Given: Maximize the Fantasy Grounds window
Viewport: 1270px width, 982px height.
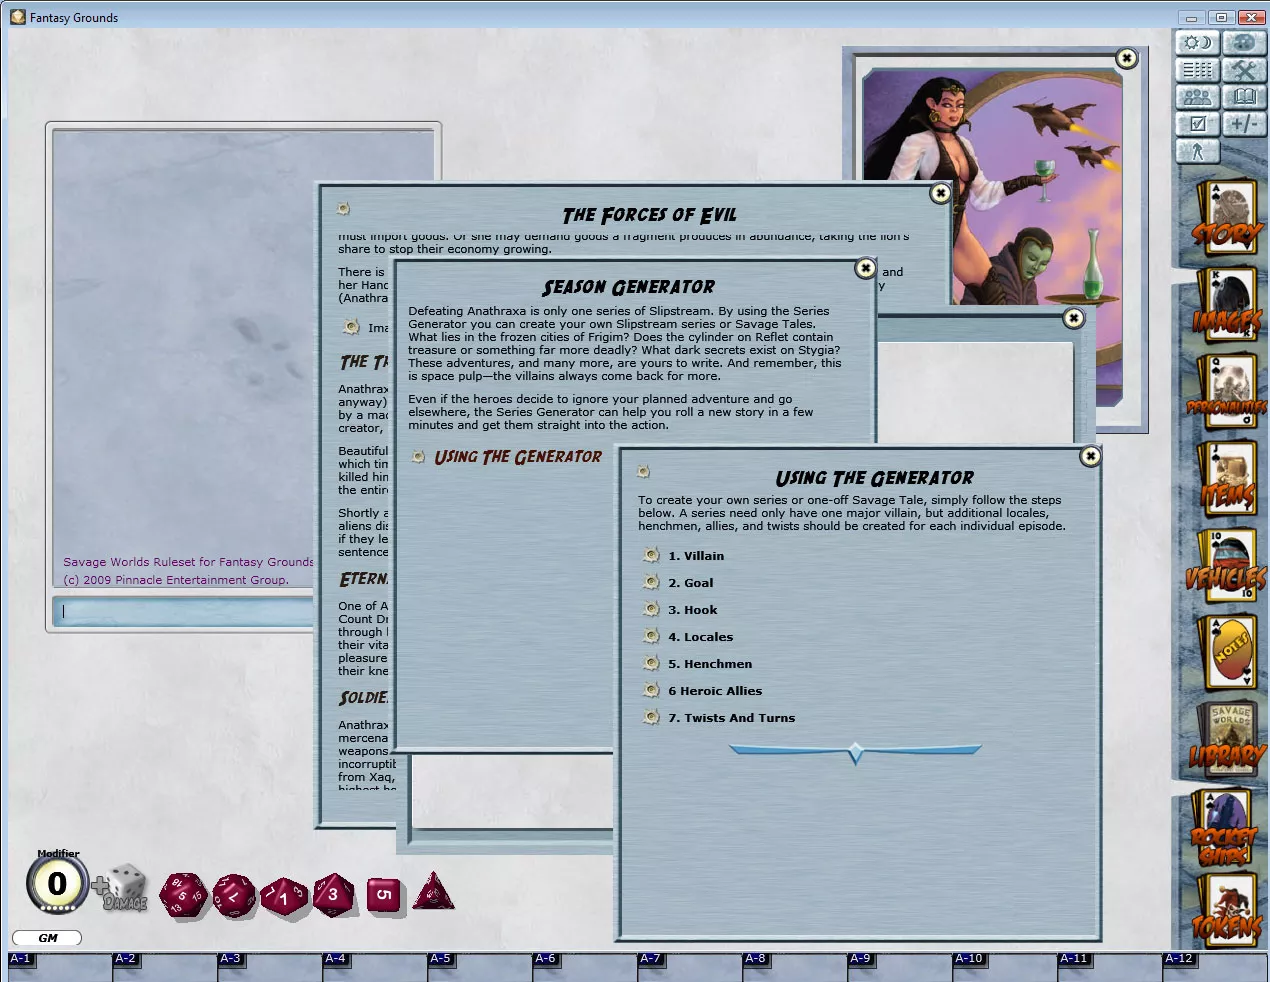Looking at the screenshot, I should (x=1221, y=17).
